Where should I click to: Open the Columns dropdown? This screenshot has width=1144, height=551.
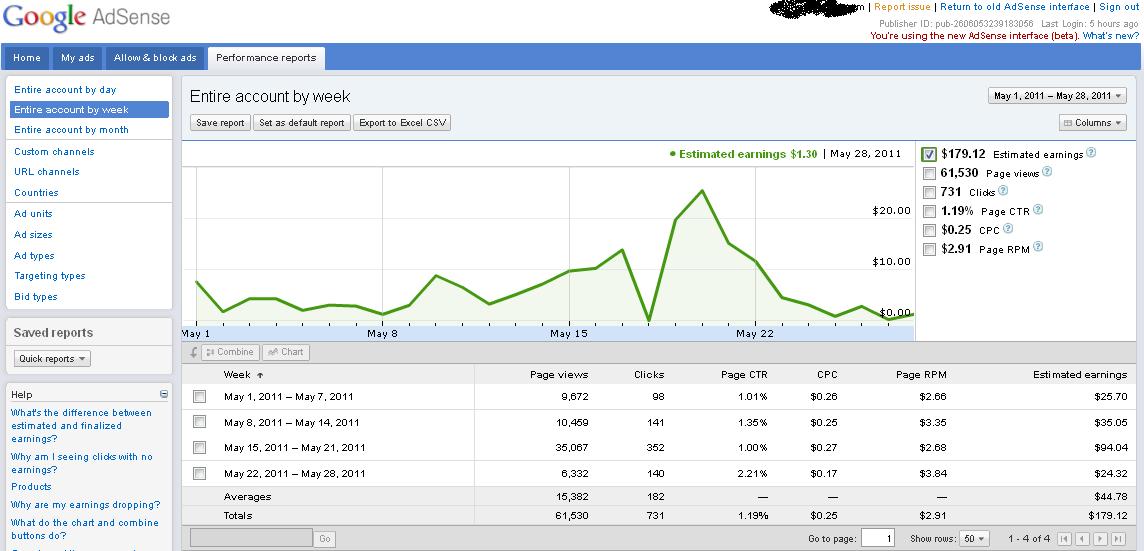(1092, 123)
